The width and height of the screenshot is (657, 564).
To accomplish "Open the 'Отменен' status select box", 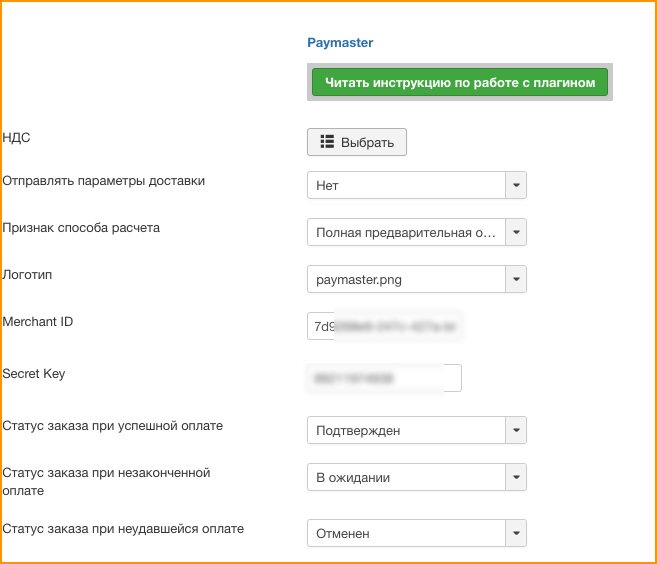I will coord(416,533).
